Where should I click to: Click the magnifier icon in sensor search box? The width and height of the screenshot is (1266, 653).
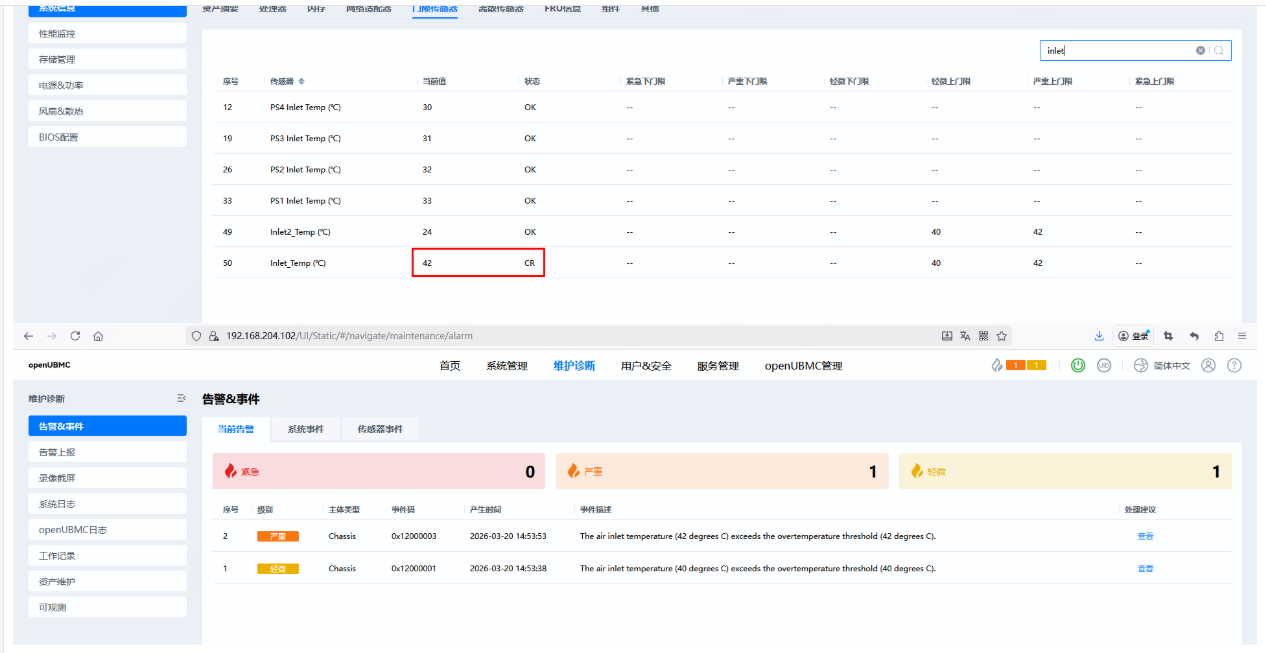[x=1219, y=50]
